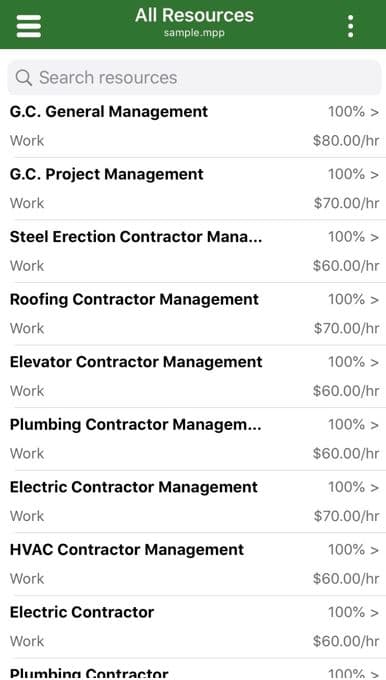Tap the magnifying glass search icon
386x680 pixels.
23,78
